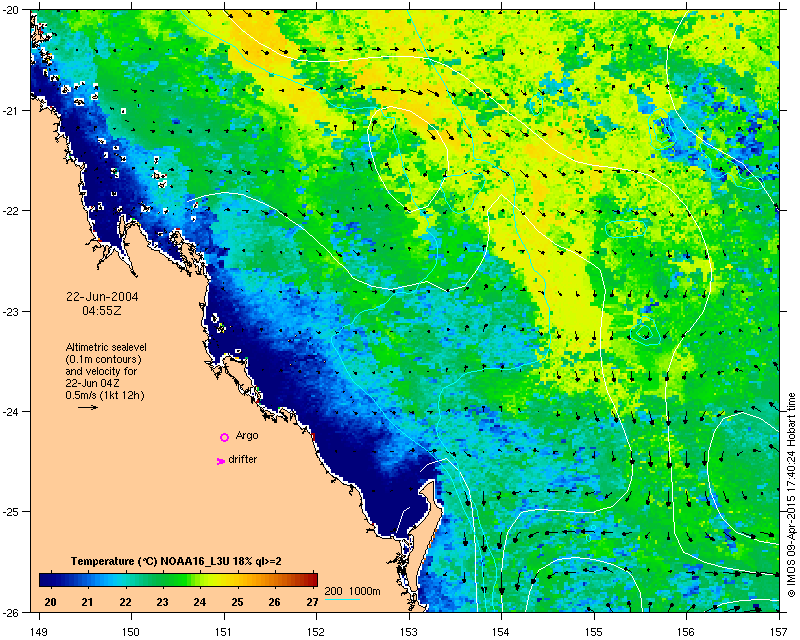Click the latitude axis label '-22'
Viewport: 800px width, 640px height.
tap(10, 211)
